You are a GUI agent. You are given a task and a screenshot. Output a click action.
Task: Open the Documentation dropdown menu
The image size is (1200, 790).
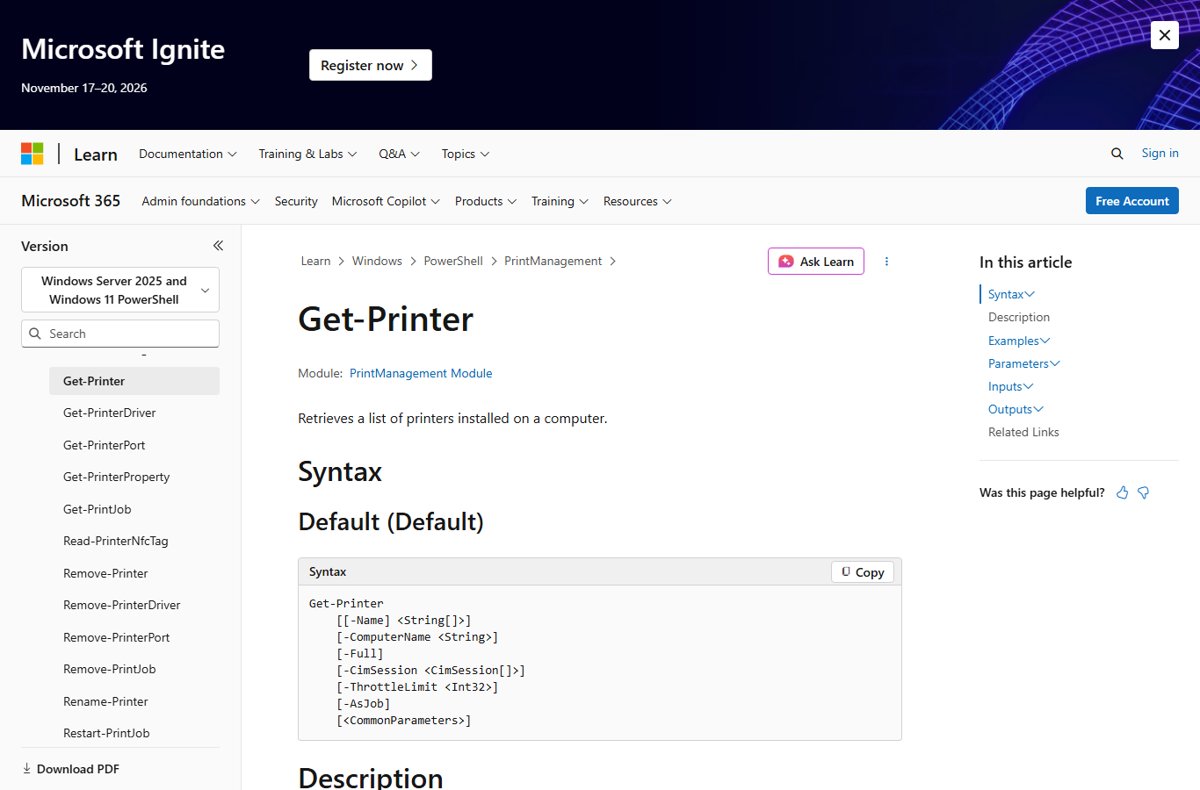(x=188, y=154)
